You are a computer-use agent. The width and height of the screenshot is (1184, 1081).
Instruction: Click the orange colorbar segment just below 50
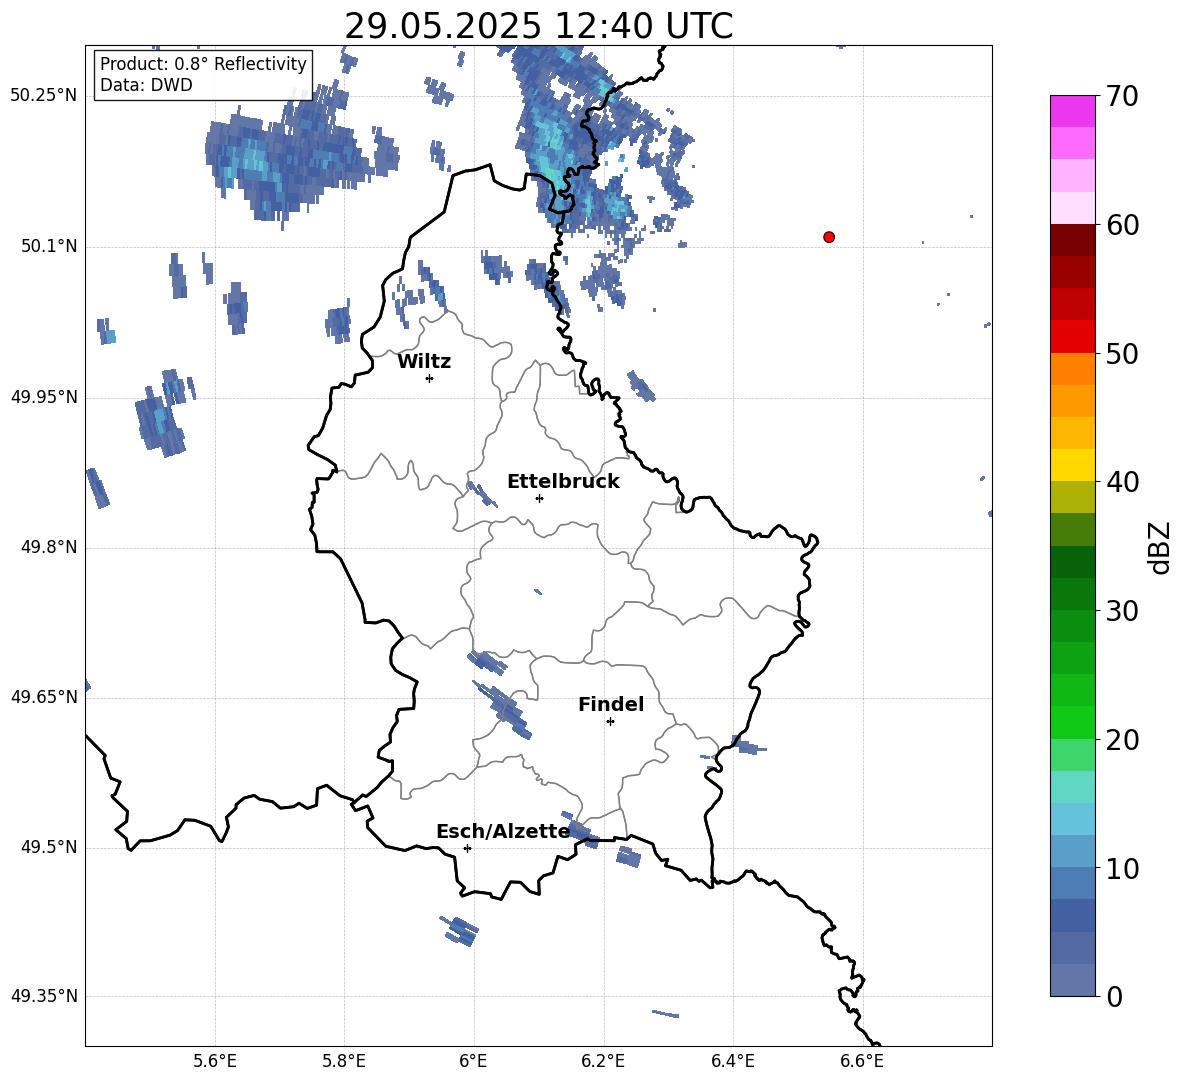pos(1073,369)
